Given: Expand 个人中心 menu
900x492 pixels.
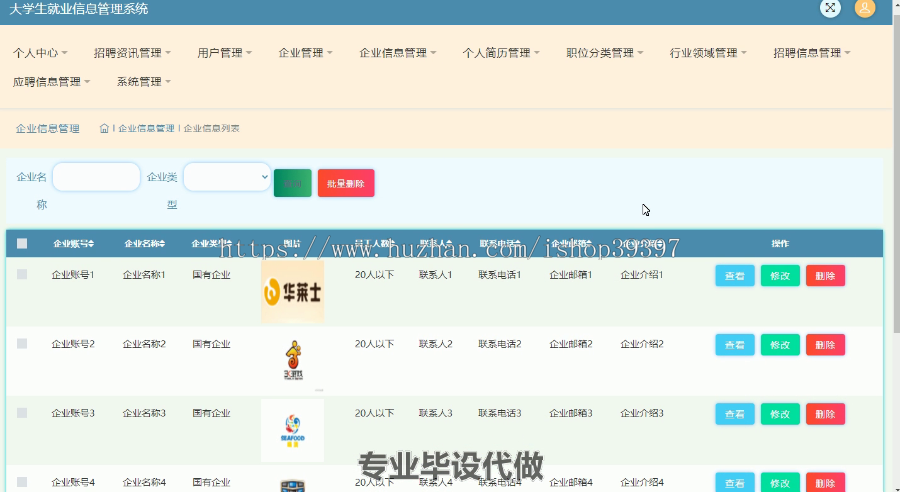Looking at the screenshot, I should (40, 53).
